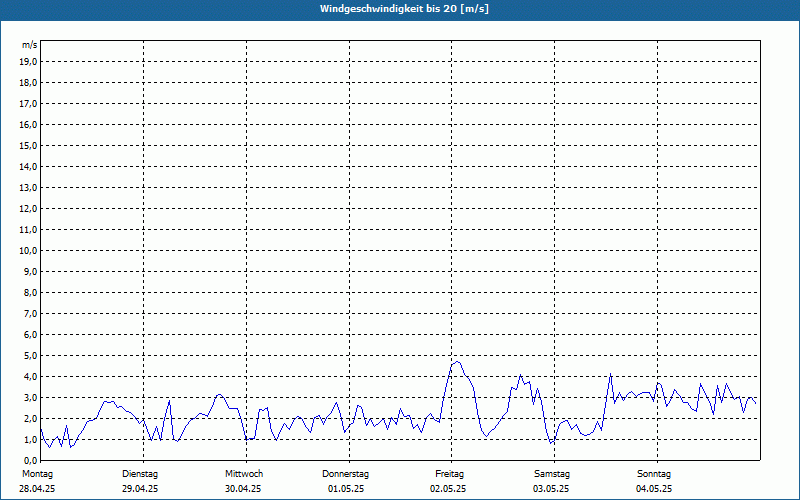Click the 14,0 y-axis value
Screen dimensions: 800x500
pos(28,166)
